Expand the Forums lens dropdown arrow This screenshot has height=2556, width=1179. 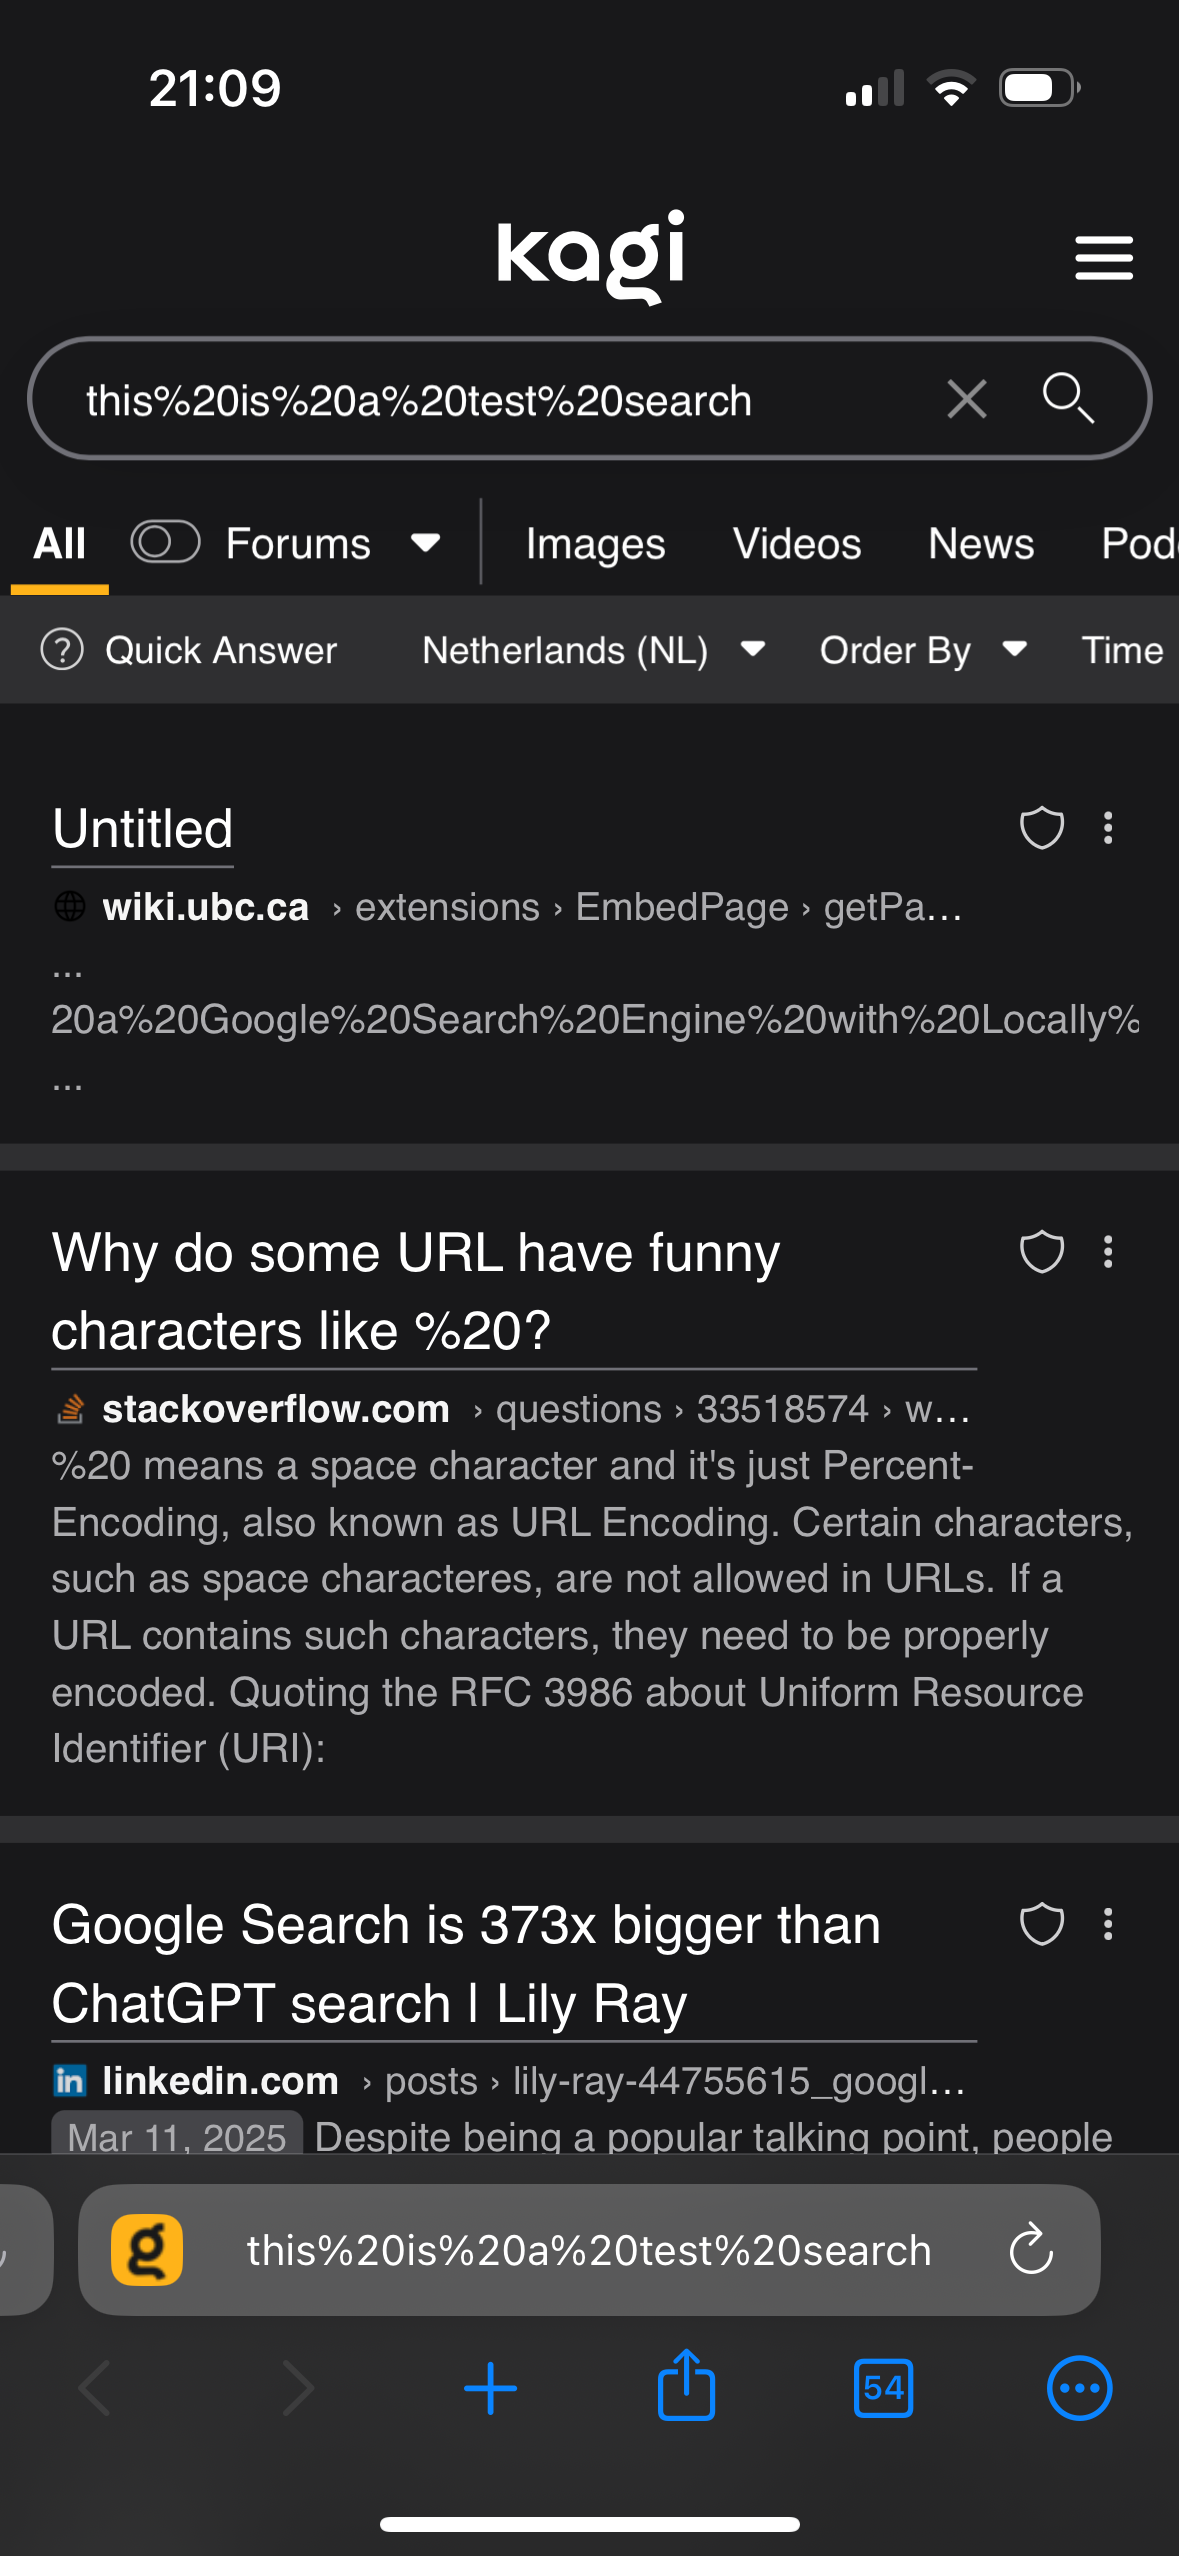[426, 543]
